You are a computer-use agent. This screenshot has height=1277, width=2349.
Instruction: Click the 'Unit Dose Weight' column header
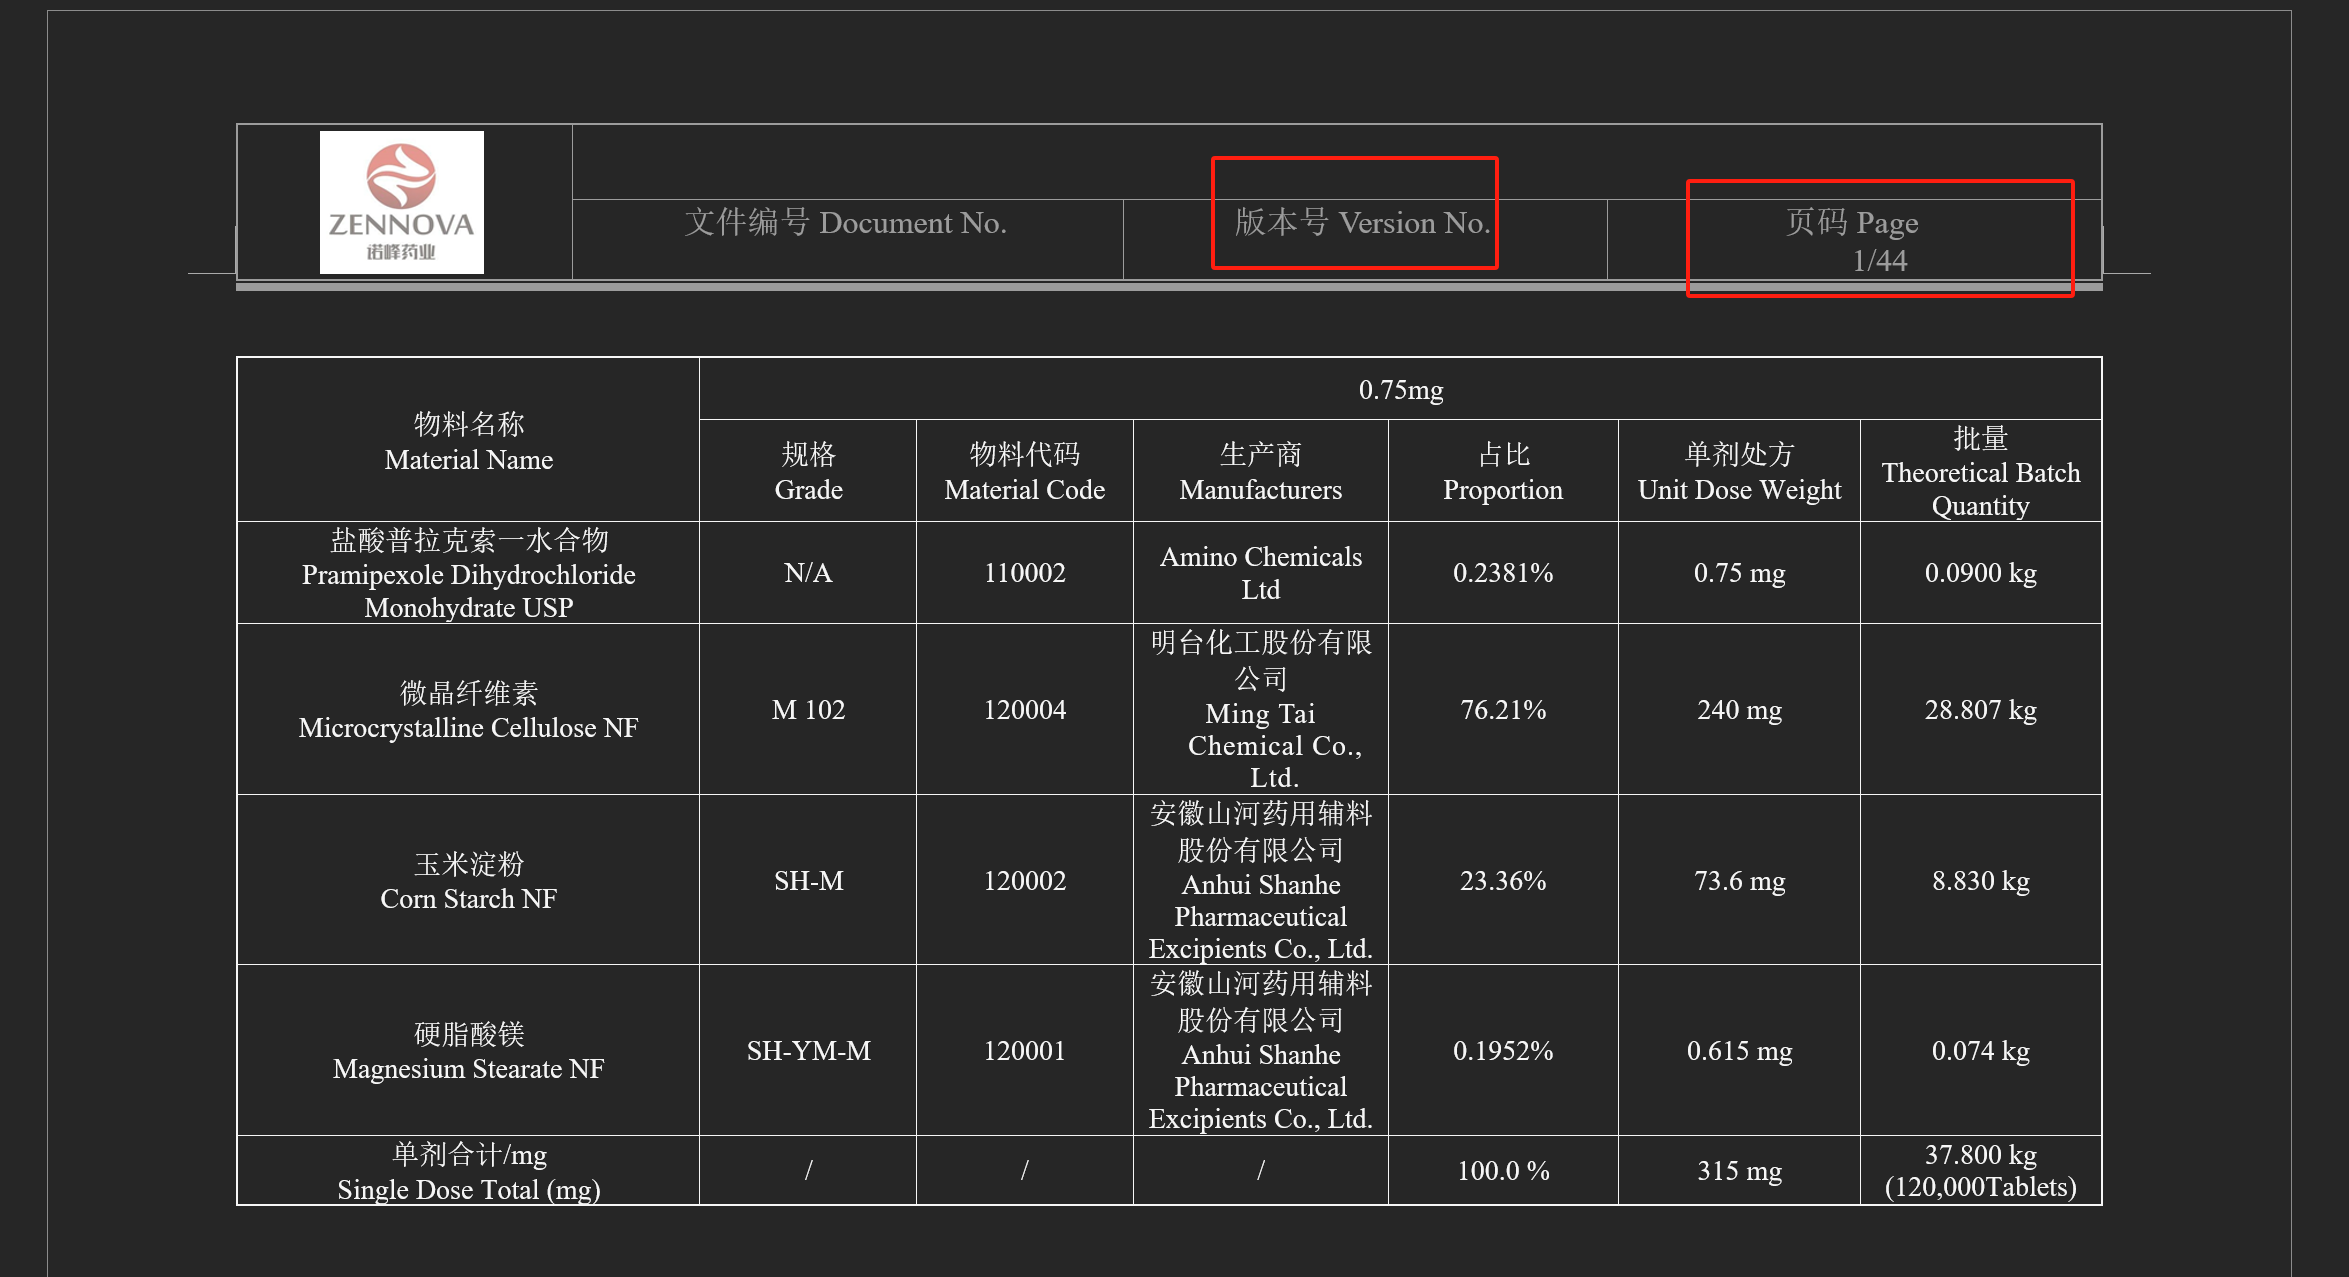[x=1739, y=471]
